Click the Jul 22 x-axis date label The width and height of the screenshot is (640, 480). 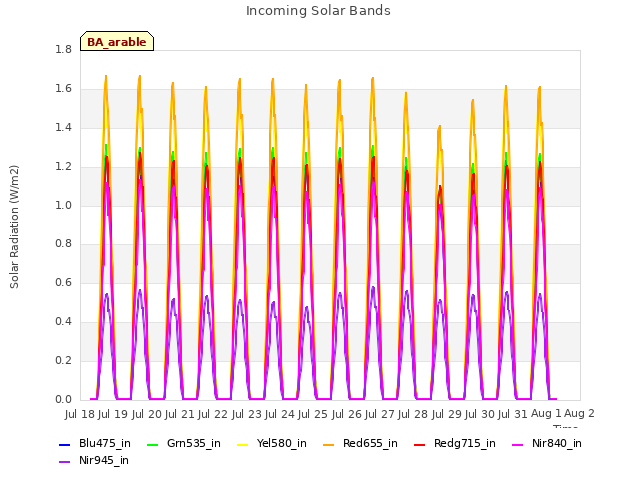(213, 414)
